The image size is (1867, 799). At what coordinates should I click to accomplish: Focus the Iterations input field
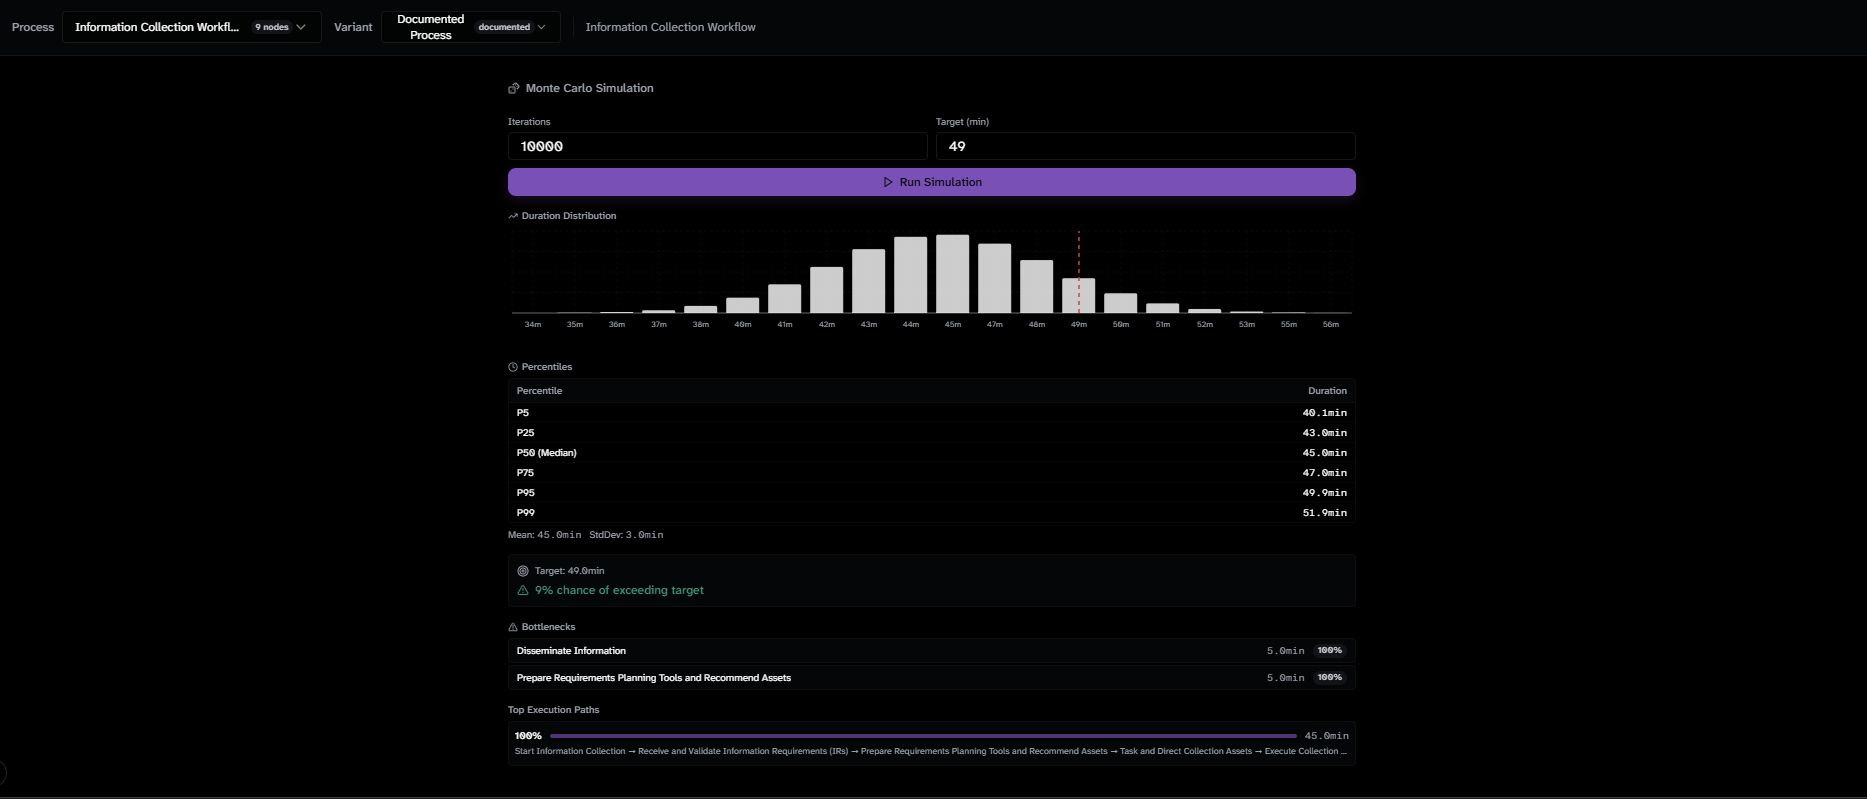point(717,146)
